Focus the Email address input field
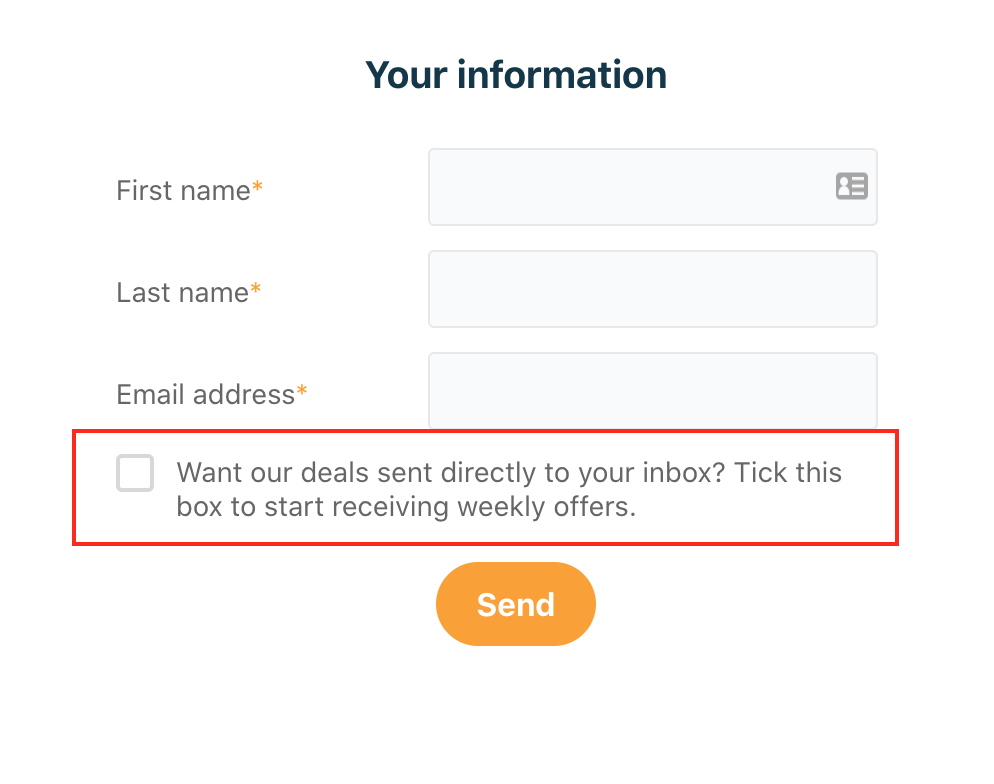The height and width of the screenshot is (784, 994). click(652, 390)
